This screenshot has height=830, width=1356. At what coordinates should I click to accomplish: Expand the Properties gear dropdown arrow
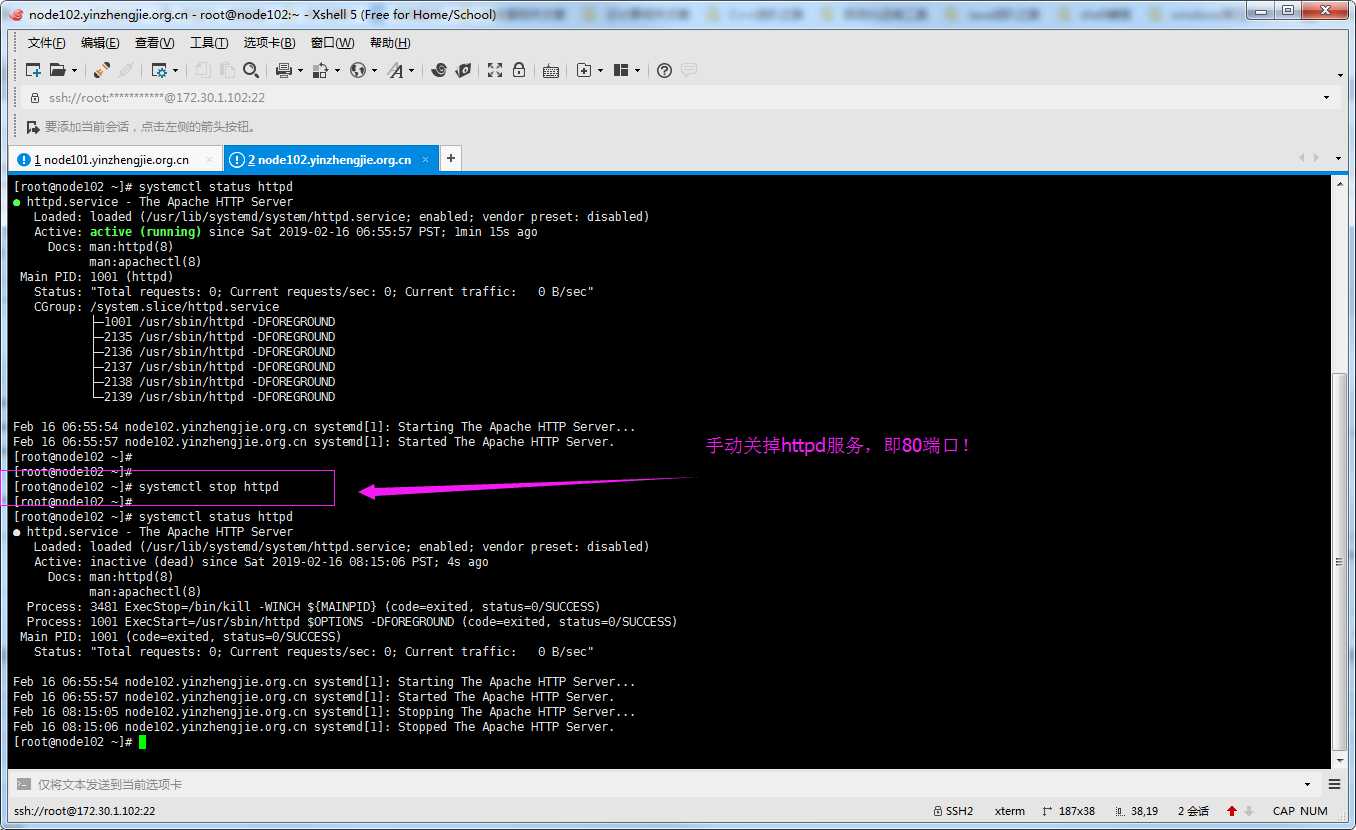pyautogui.click(x=175, y=70)
